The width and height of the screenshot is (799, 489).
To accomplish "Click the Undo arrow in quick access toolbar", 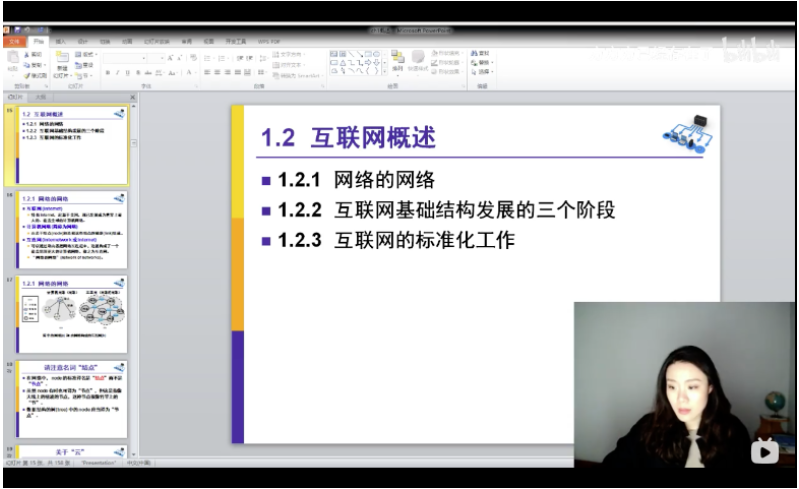I will point(27,30).
